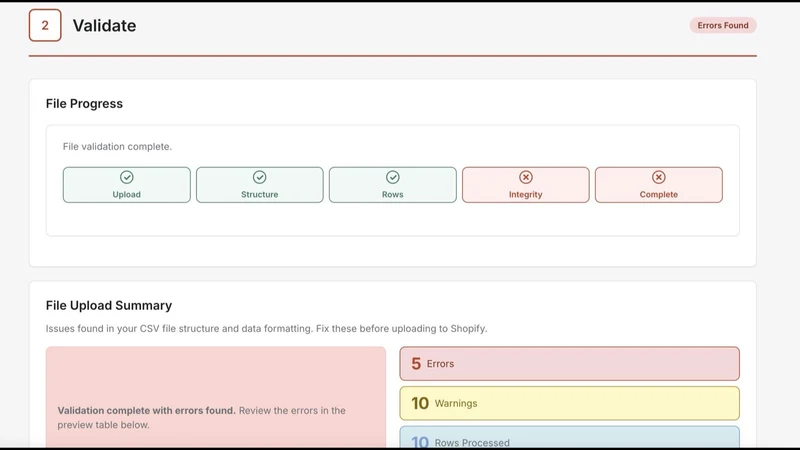Click the Validate heading
This screenshot has height=450, width=800.
click(104, 26)
